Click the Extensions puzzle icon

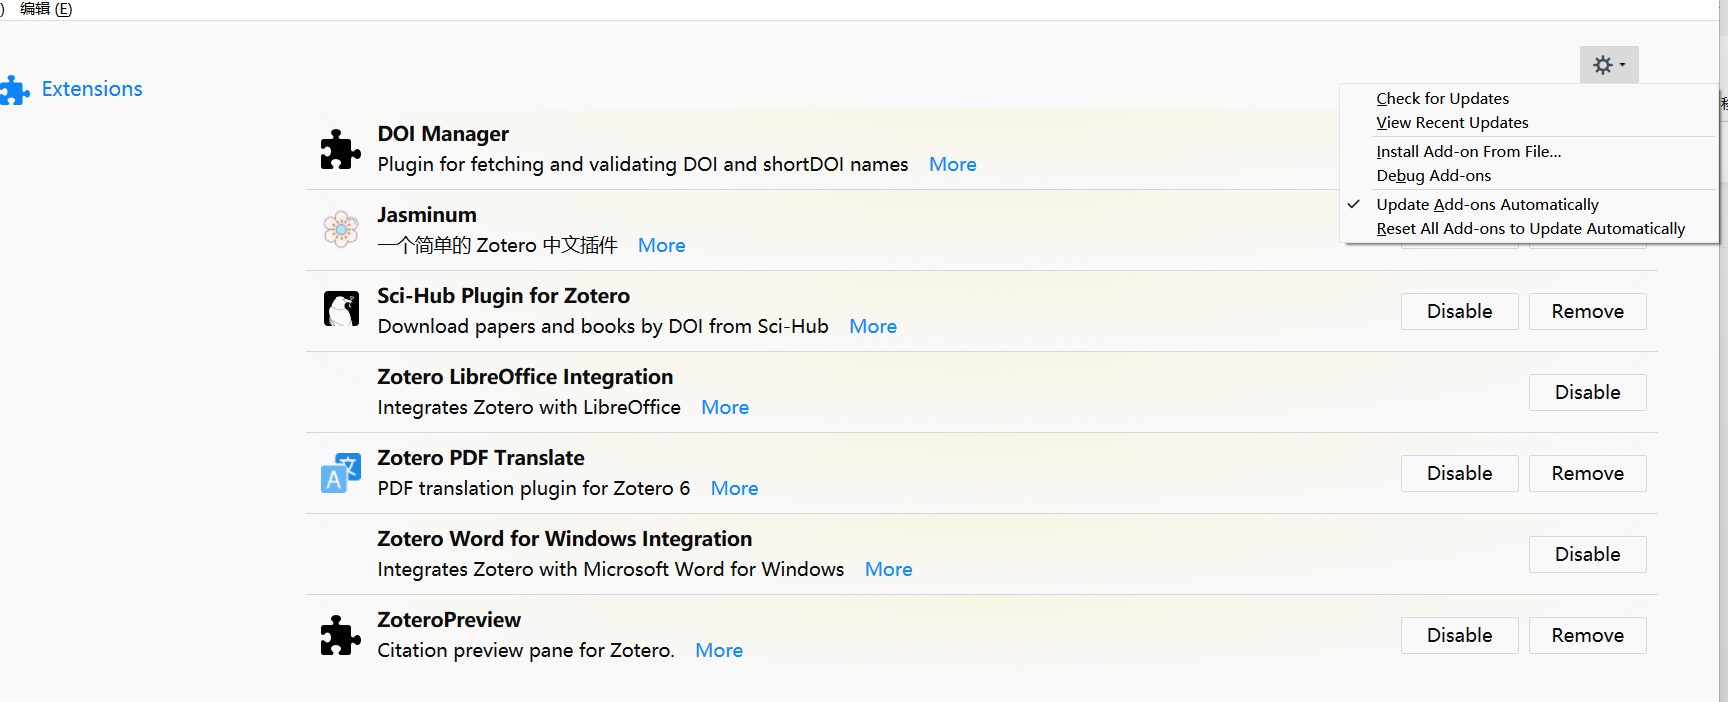(14, 90)
